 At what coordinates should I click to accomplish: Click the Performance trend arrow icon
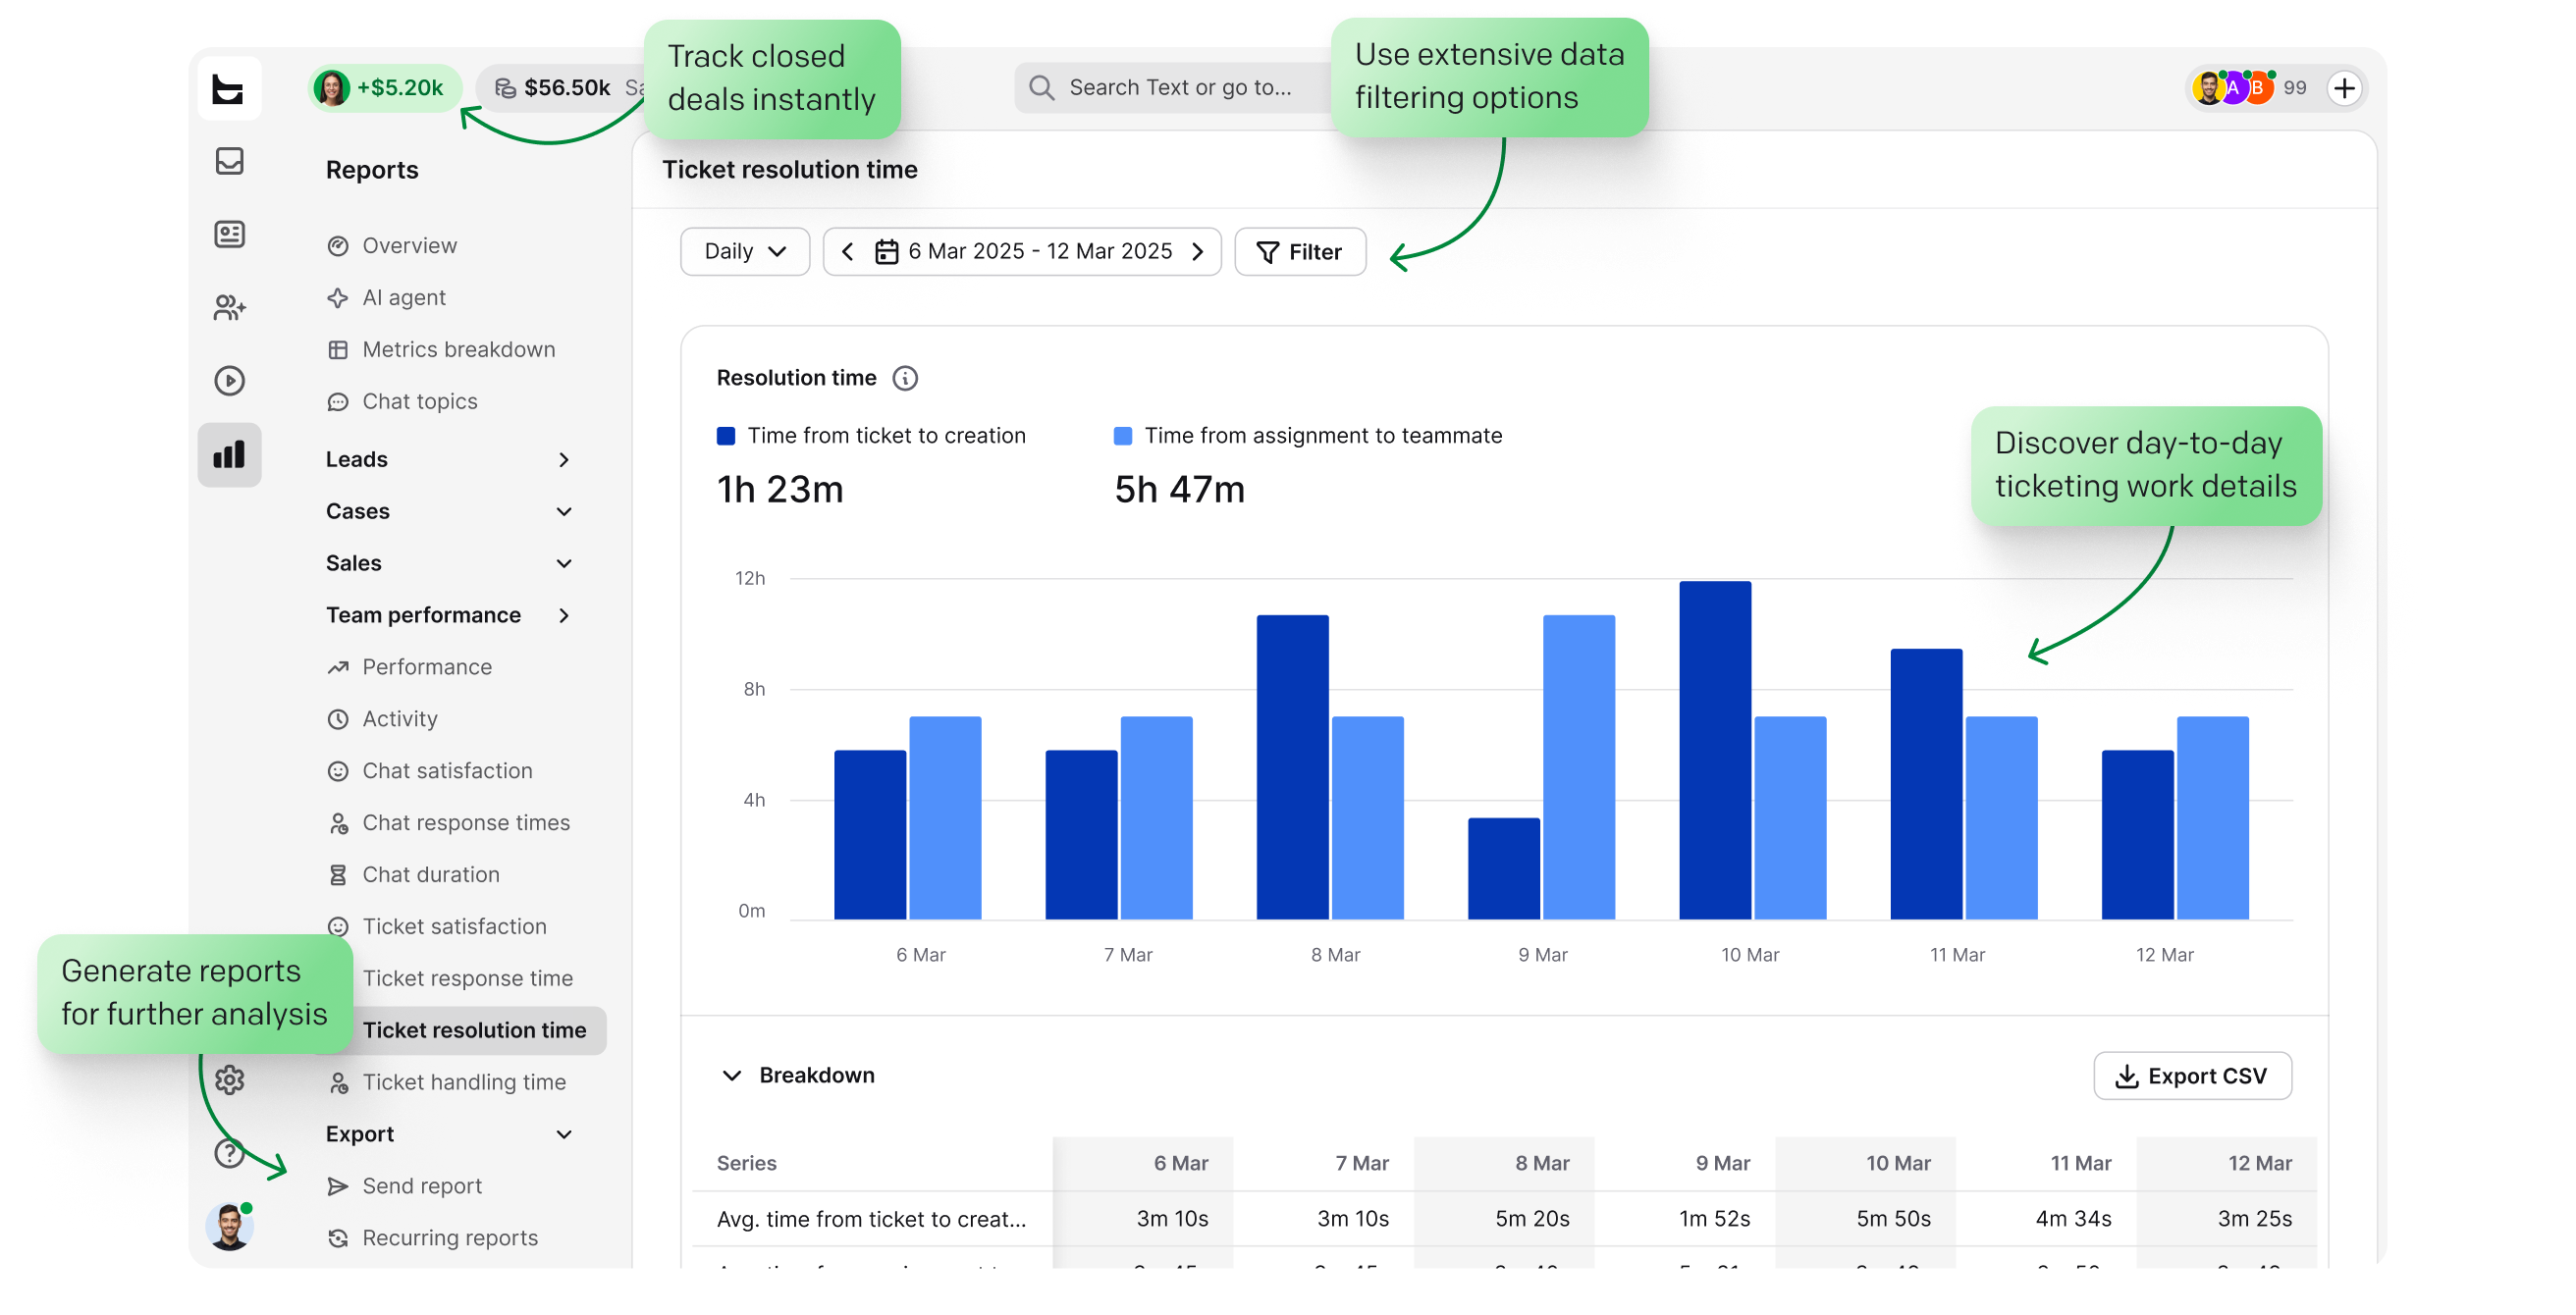point(338,668)
